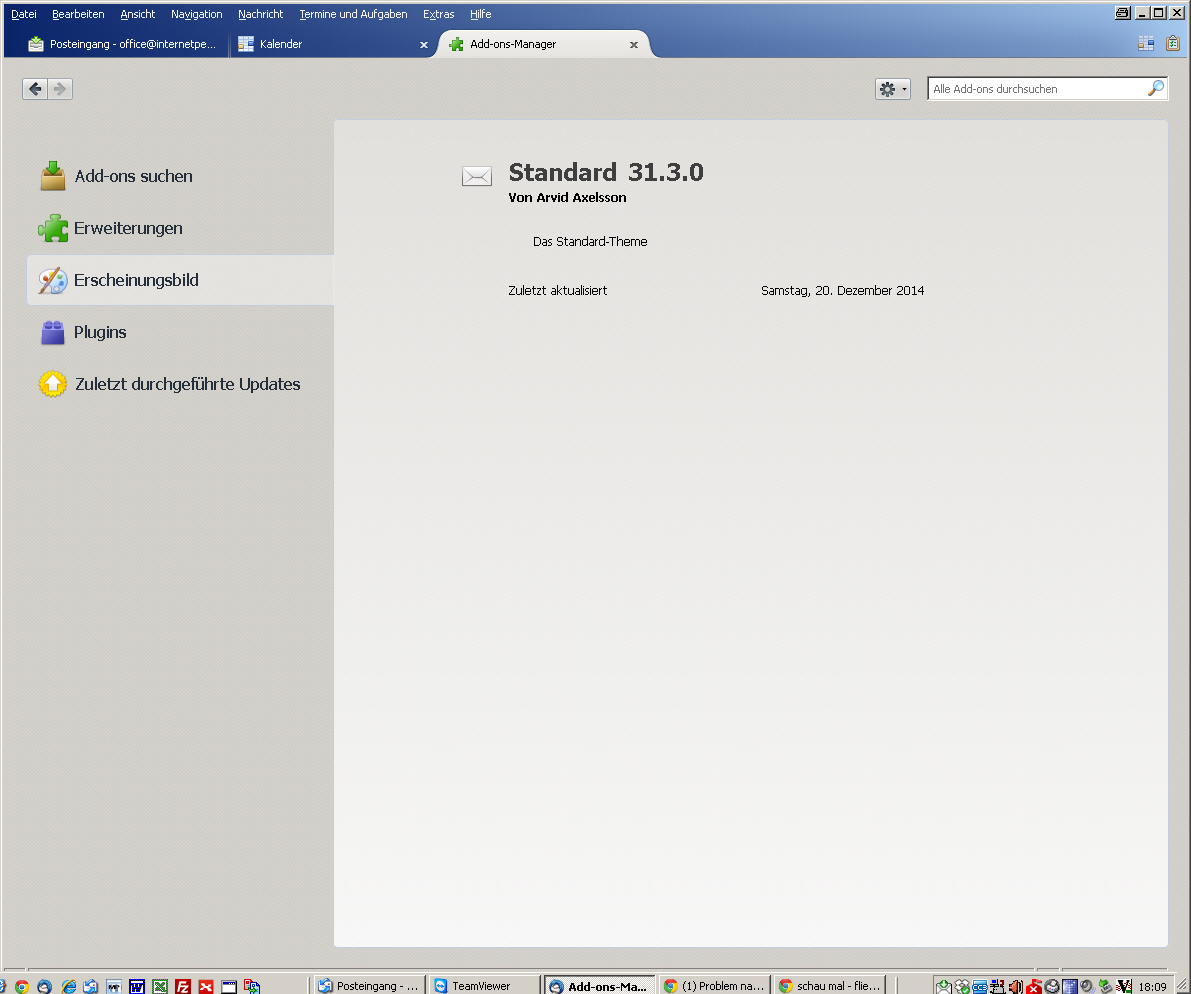Launch Excel from the quick launch bar
Viewport: 1191px width, 994px height.
point(160,986)
